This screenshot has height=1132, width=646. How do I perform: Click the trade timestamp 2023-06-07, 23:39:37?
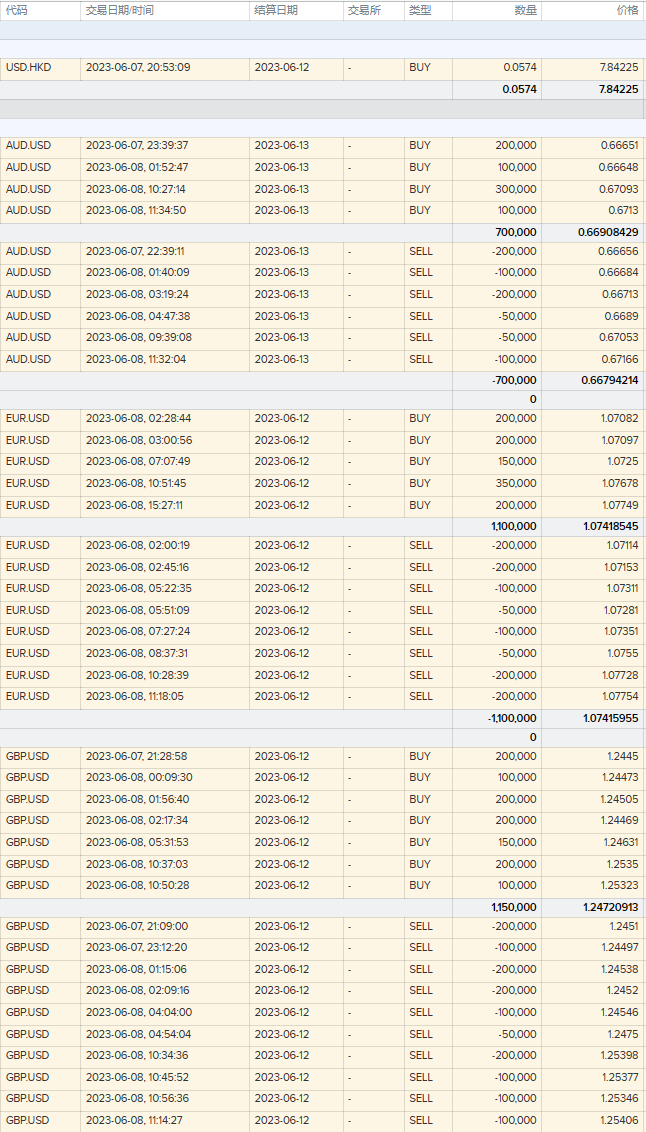[x=137, y=146]
